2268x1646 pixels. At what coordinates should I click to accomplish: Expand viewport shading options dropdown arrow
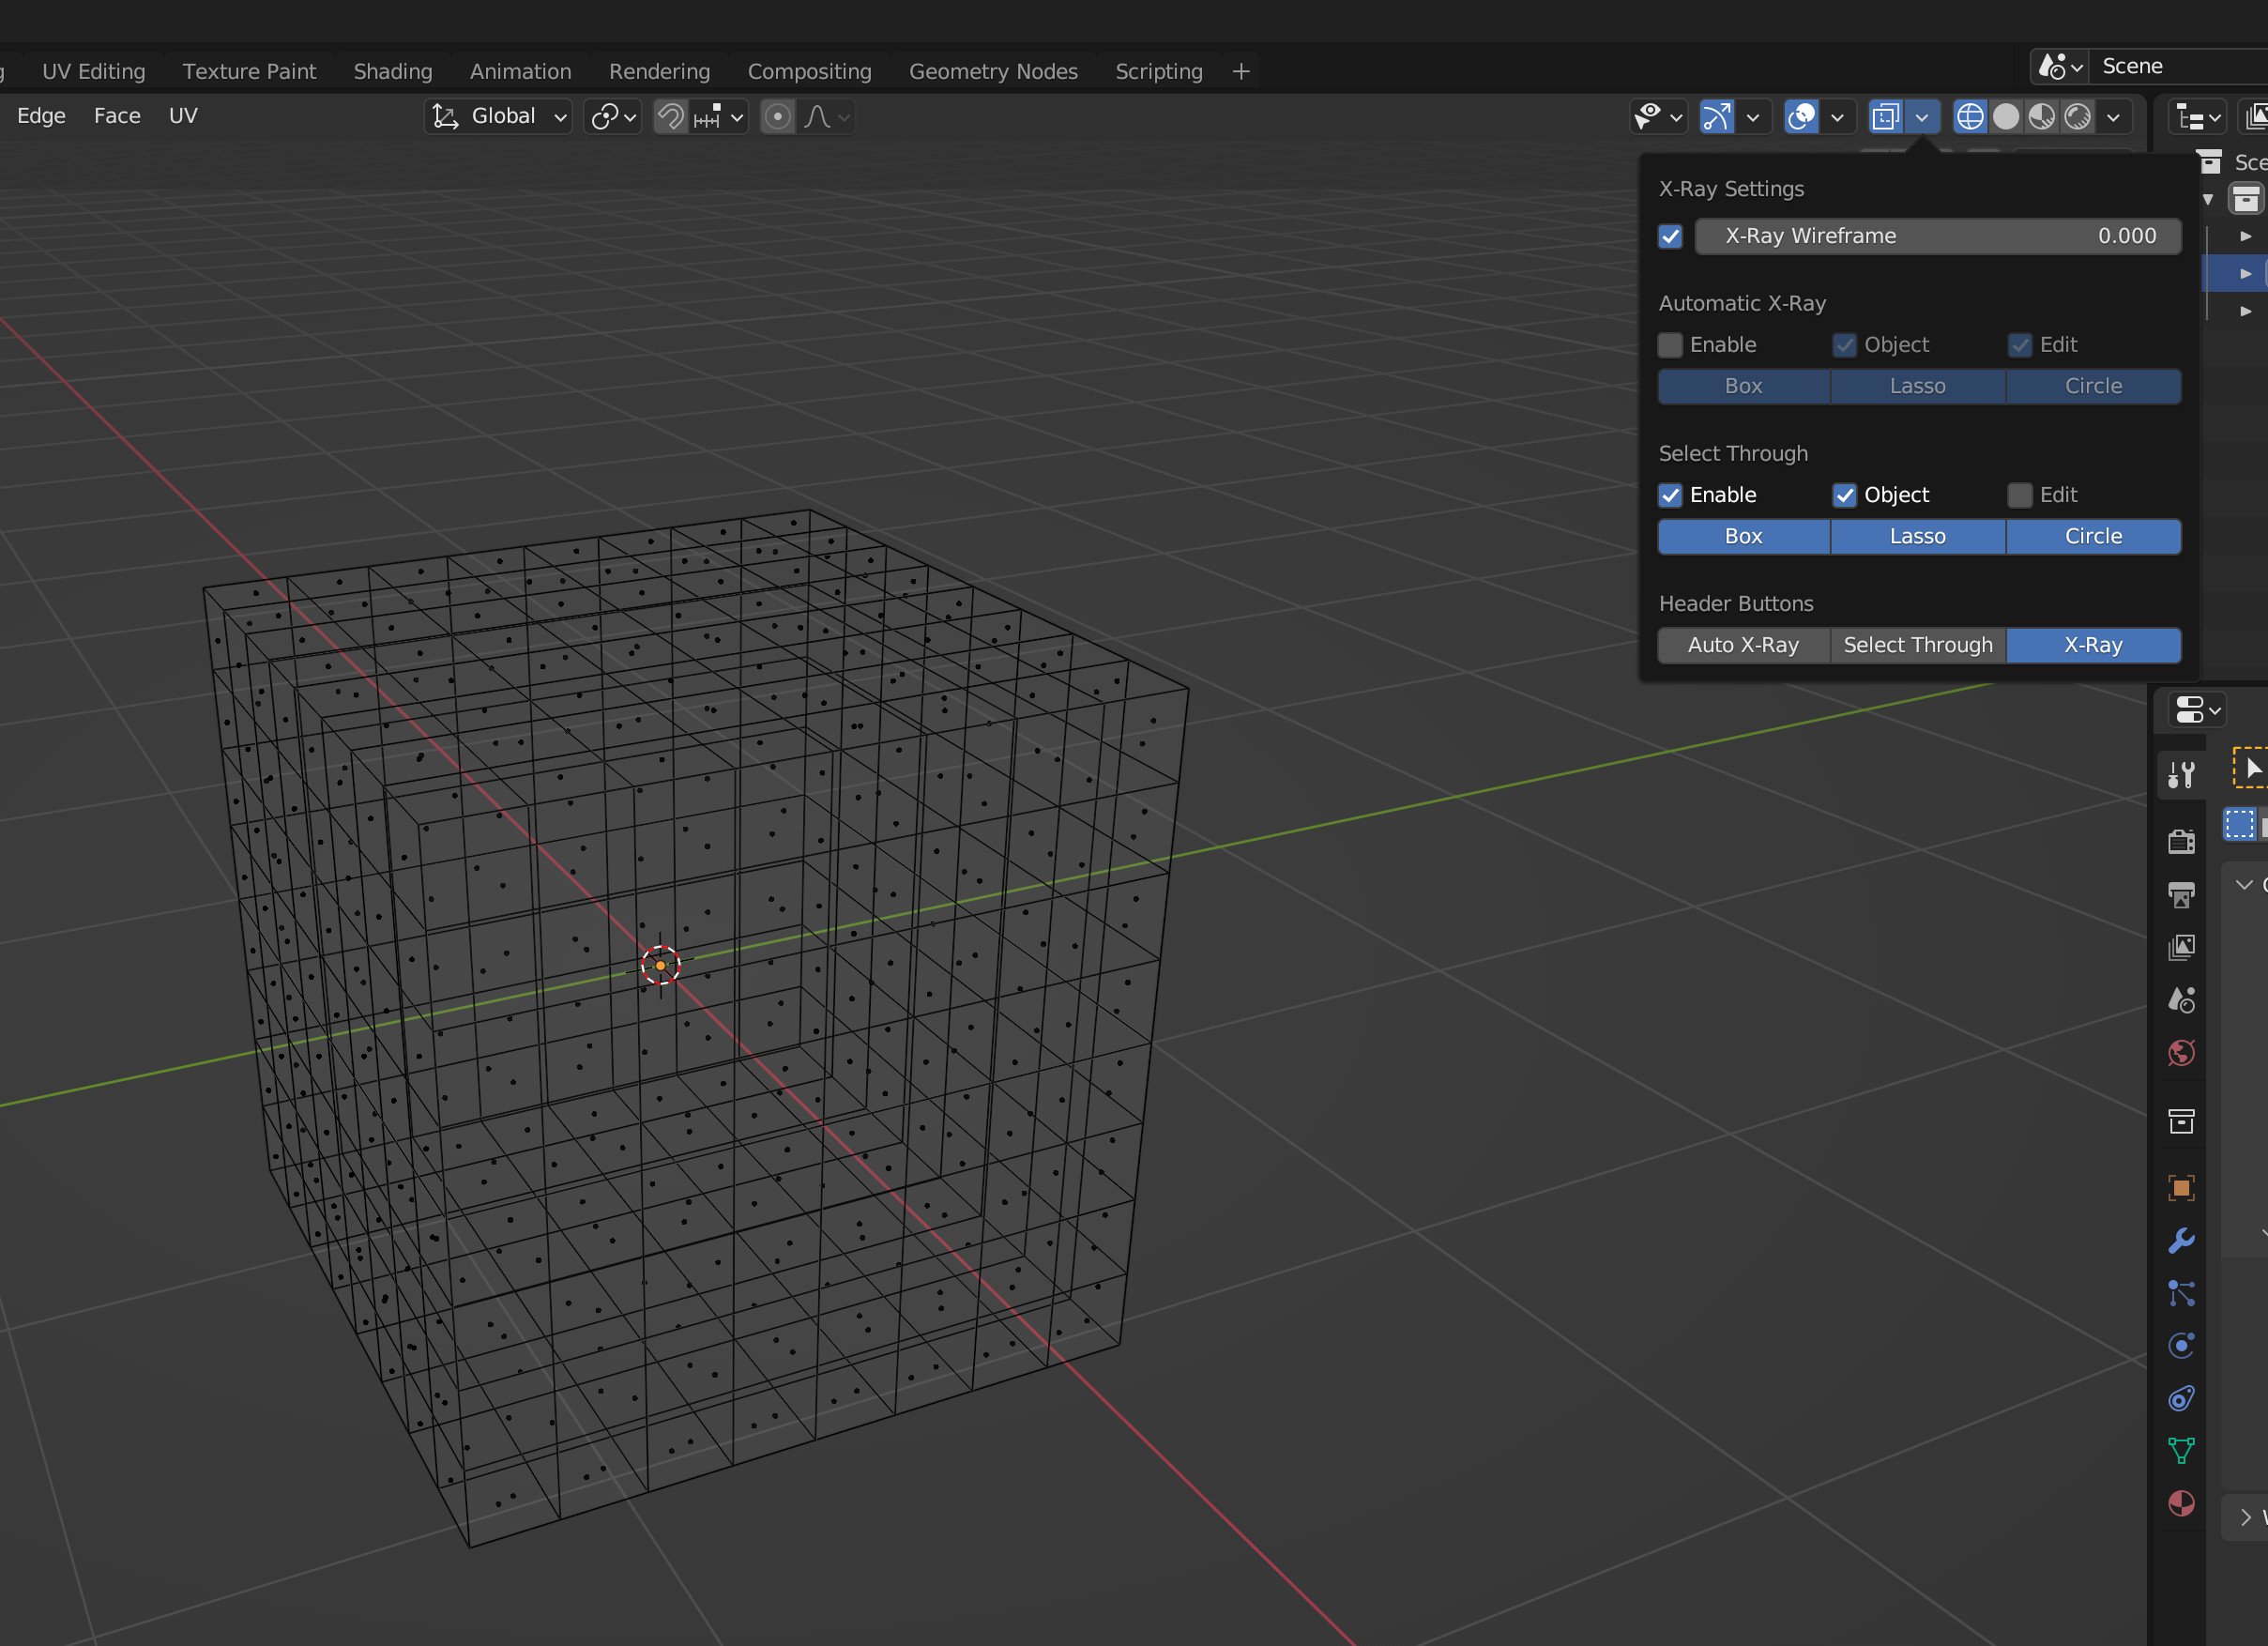[x=2113, y=117]
